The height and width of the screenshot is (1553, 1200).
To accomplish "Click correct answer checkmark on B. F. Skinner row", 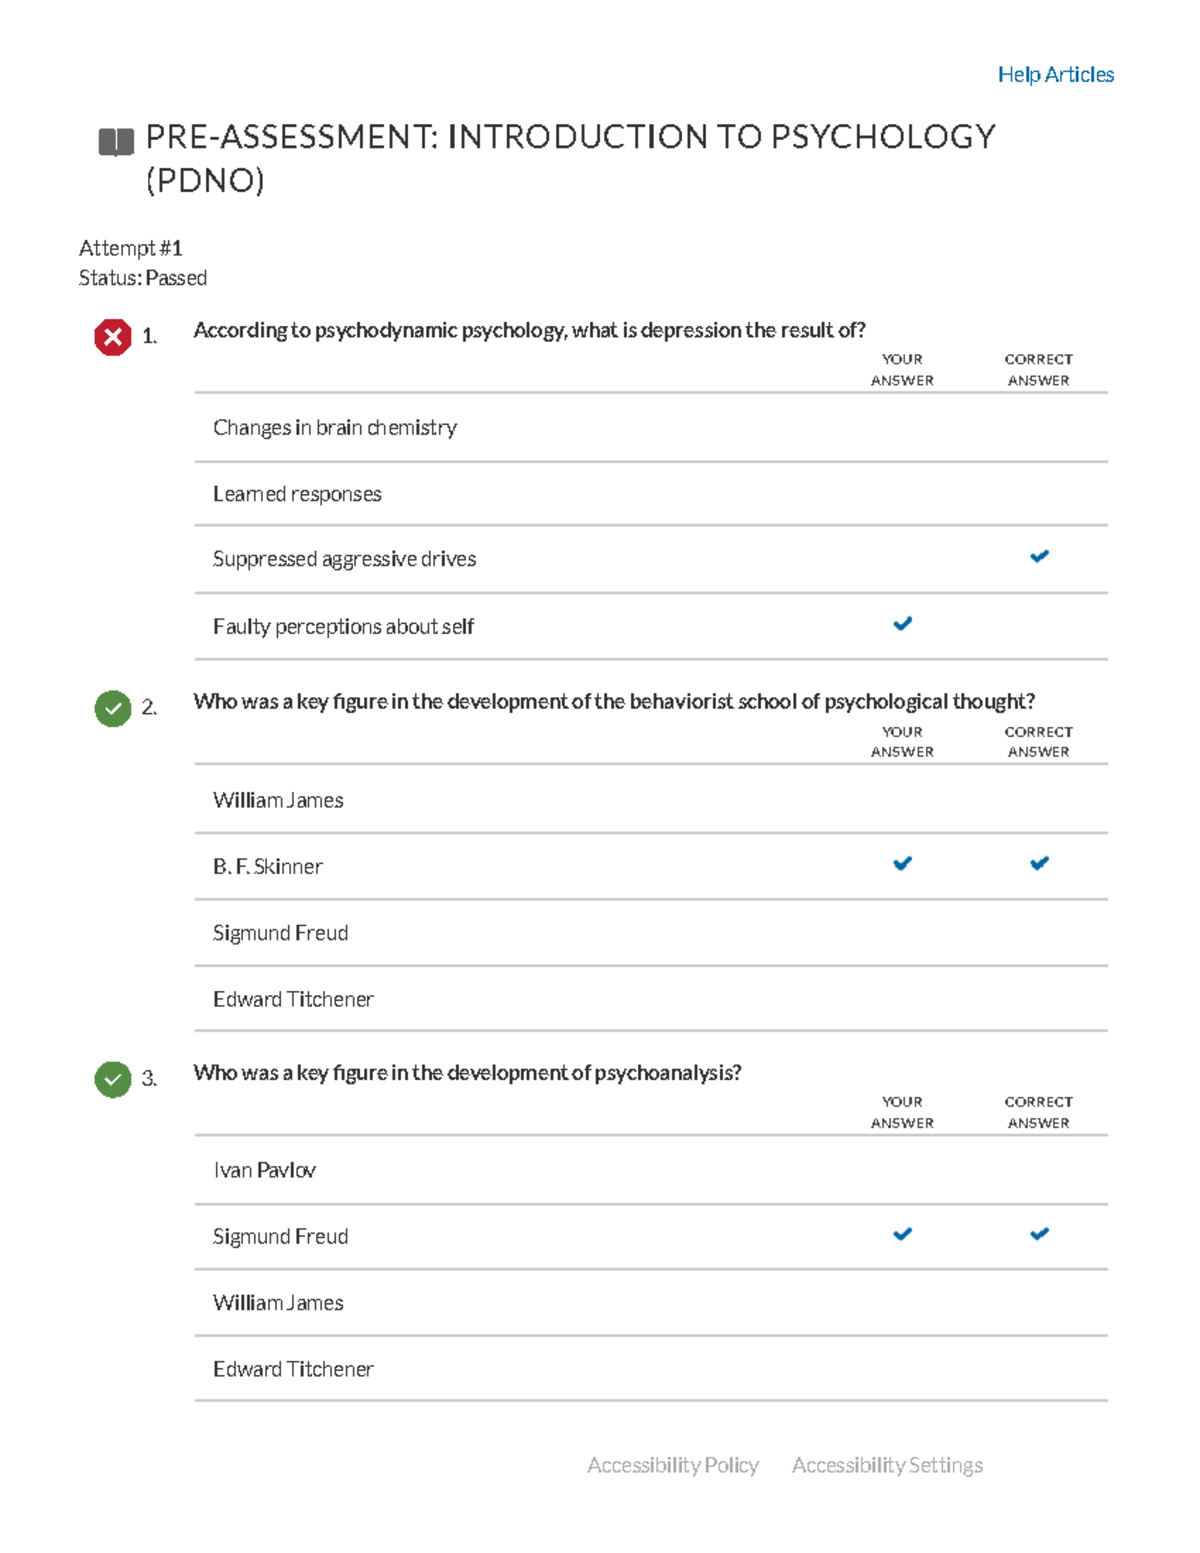I will tap(1039, 864).
